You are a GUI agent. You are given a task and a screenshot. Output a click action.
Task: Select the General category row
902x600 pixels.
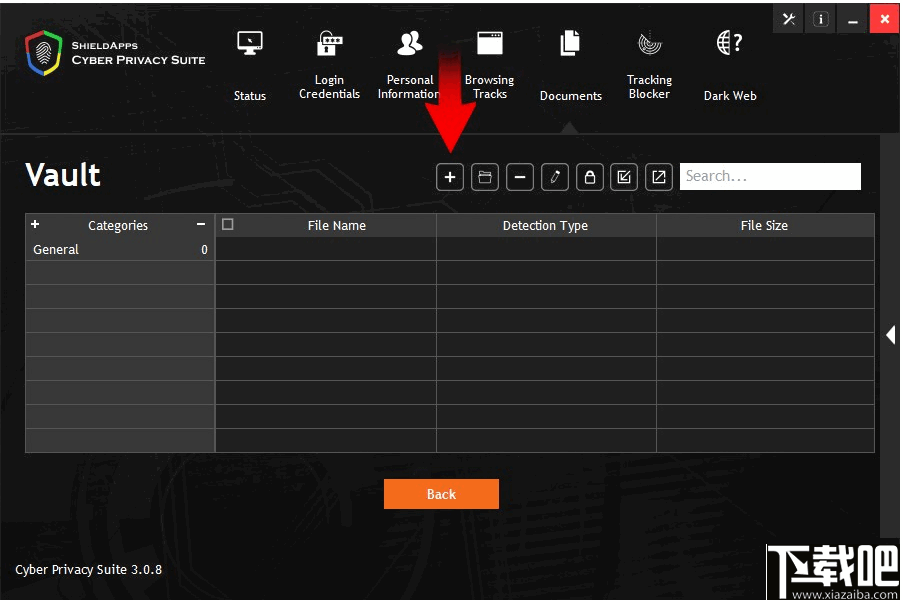(120, 249)
